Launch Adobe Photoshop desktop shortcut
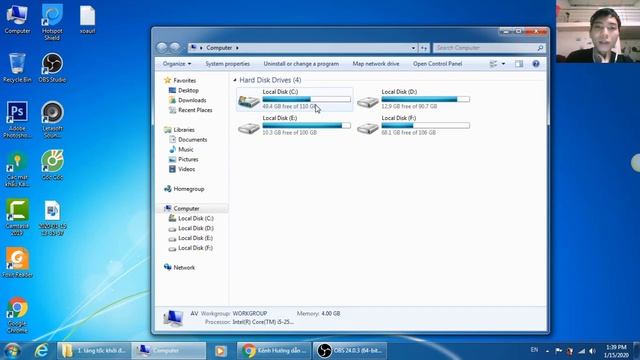This screenshot has width=640, height=360. (x=17, y=119)
